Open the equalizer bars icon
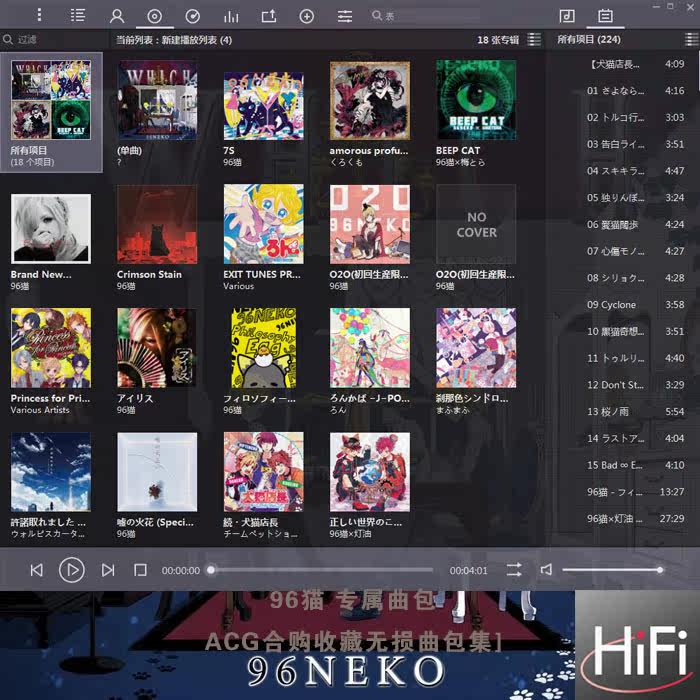The image size is (700, 700). (231, 17)
